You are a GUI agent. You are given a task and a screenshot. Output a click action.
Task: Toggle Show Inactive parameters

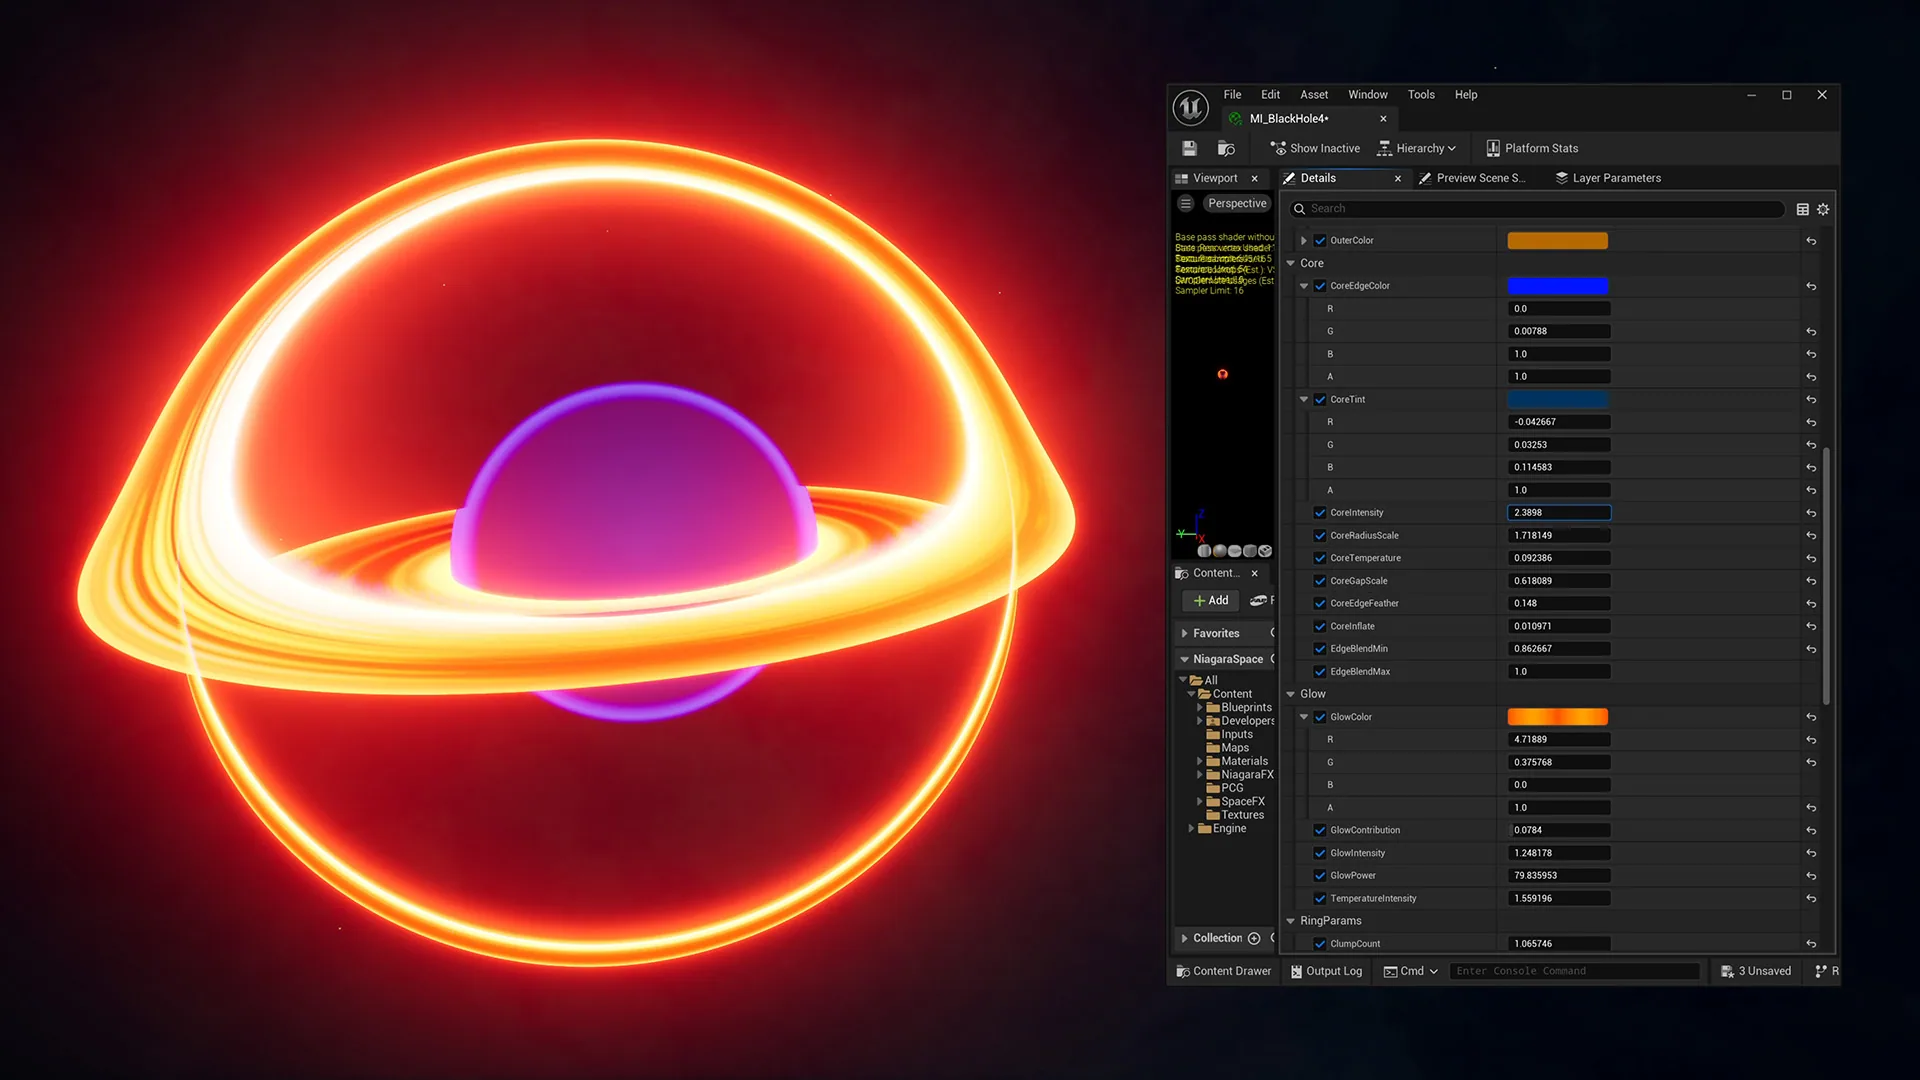(x=1314, y=148)
